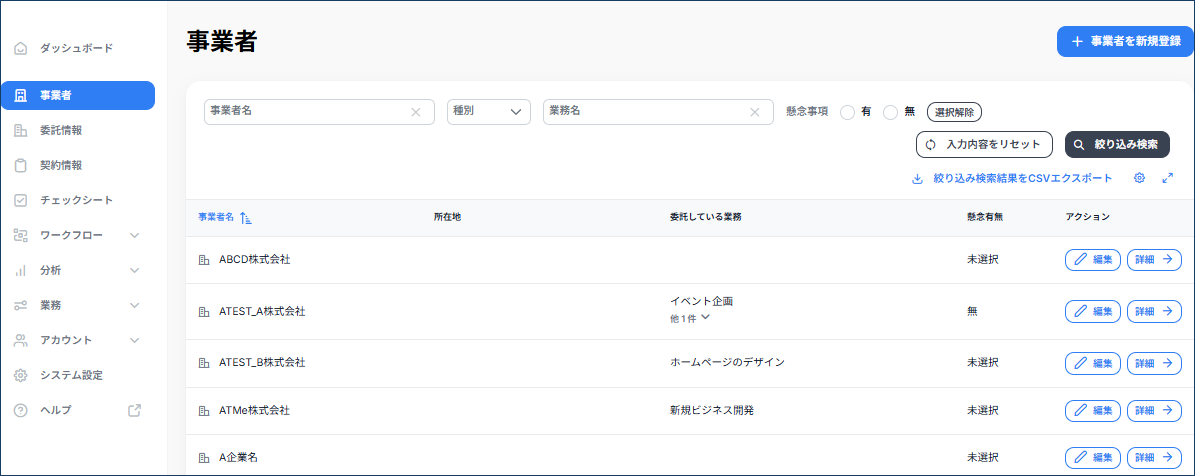Open 委託情報 menu item
1195x476 pixels.
click(x=61, y=131)
